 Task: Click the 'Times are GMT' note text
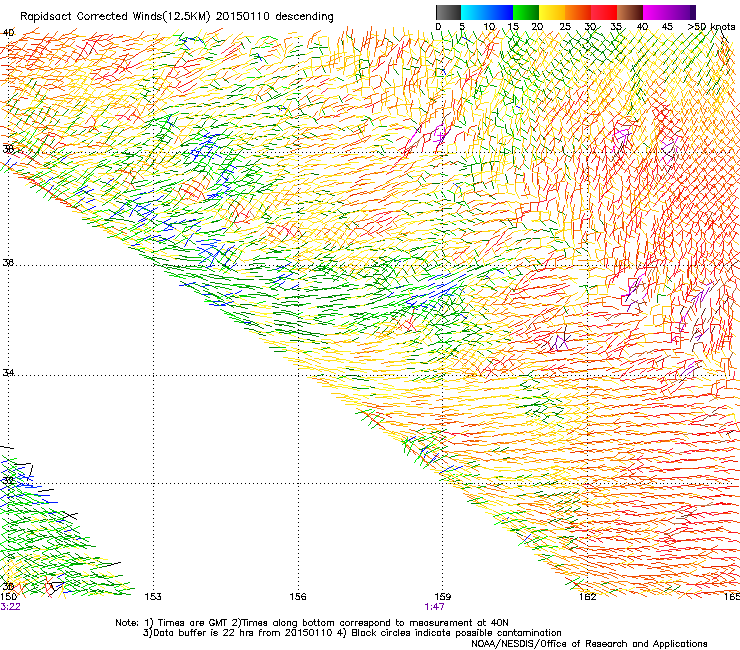coord(193,623)
